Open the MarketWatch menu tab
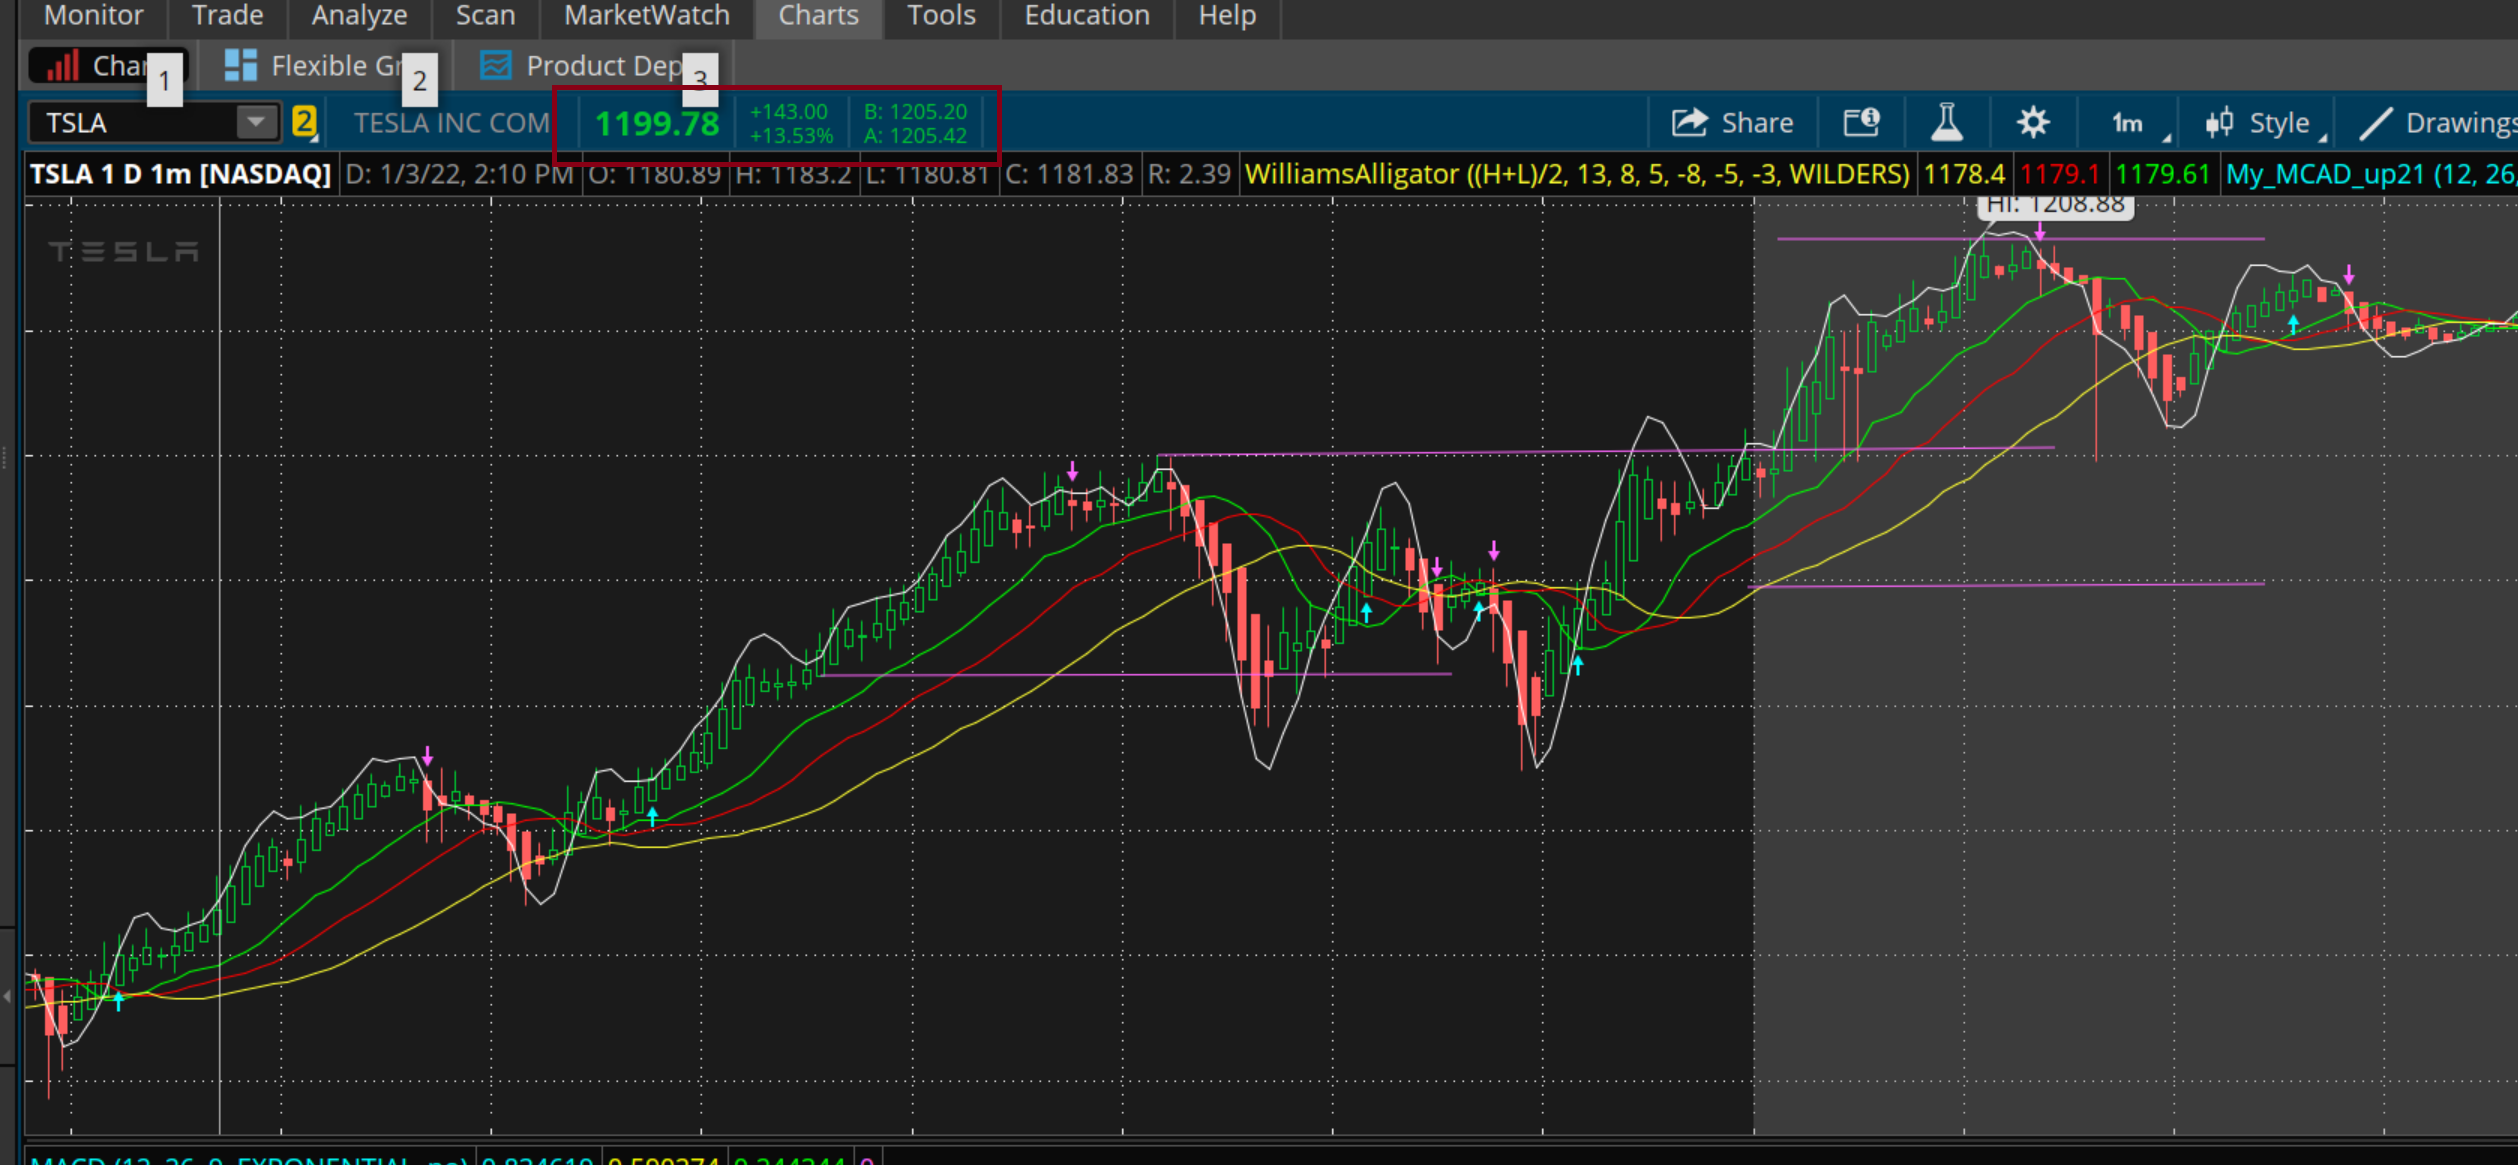 646,16
